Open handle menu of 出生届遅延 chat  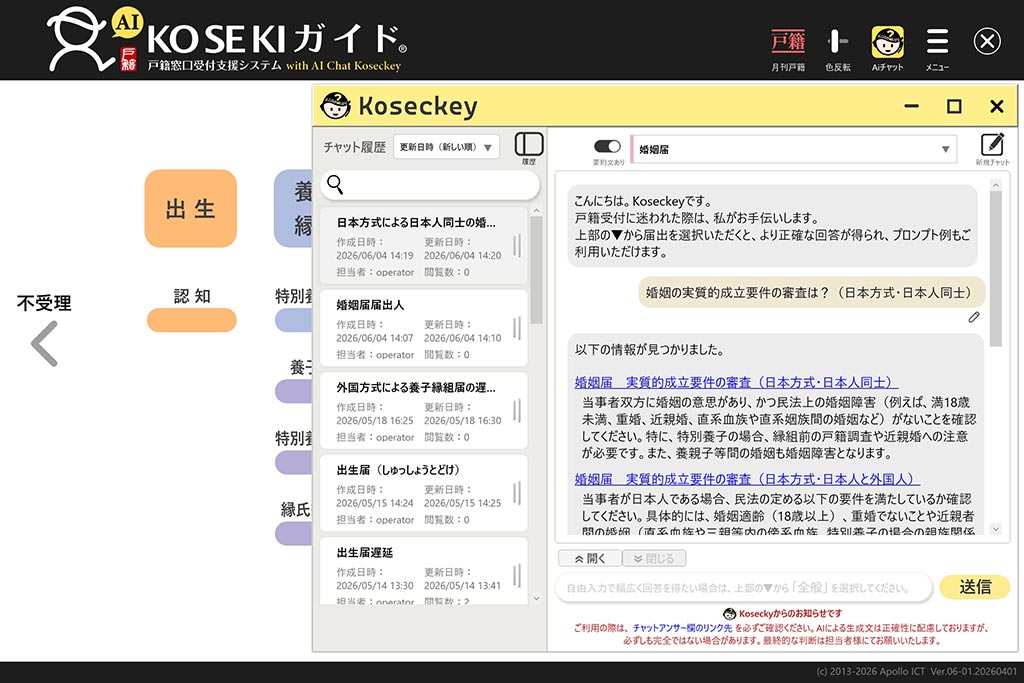click(517, 575)
